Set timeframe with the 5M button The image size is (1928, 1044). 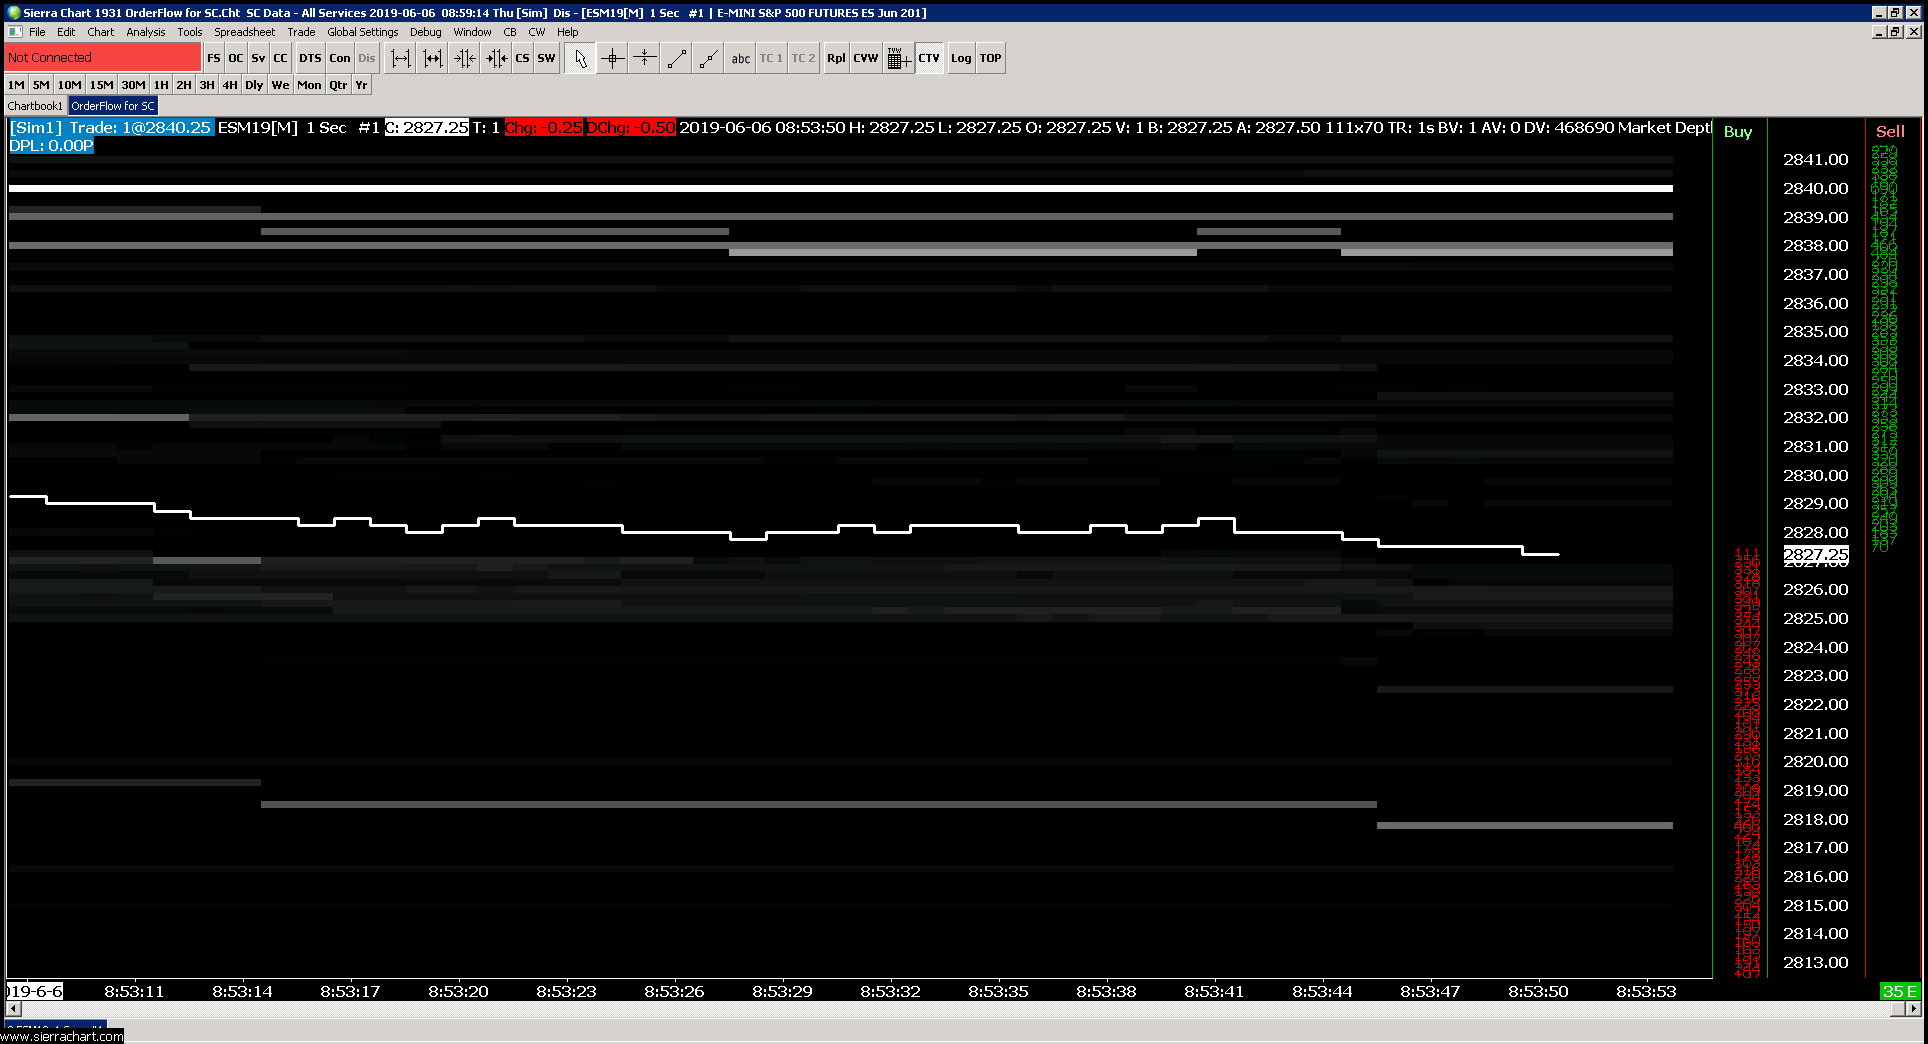click(x=41, y=85)
